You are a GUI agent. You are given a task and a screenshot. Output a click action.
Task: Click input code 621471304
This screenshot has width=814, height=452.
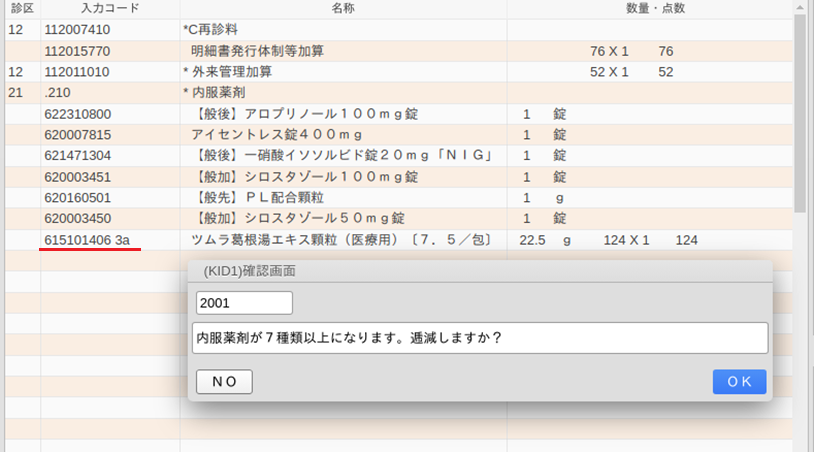point(78,155)
